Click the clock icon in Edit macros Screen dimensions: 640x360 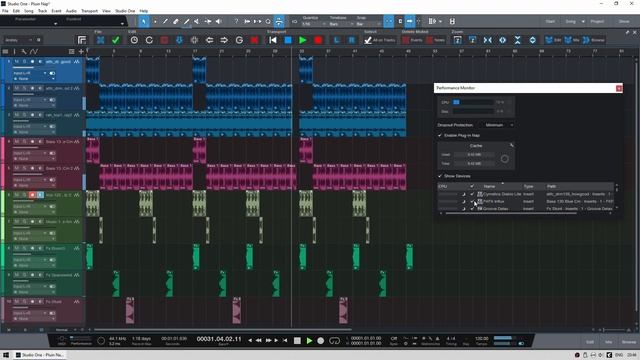pos(134,40)
